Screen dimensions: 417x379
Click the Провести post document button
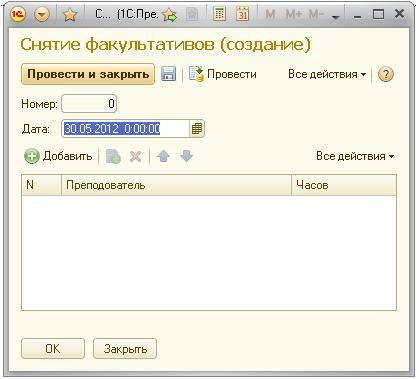[x=223, y=74]
